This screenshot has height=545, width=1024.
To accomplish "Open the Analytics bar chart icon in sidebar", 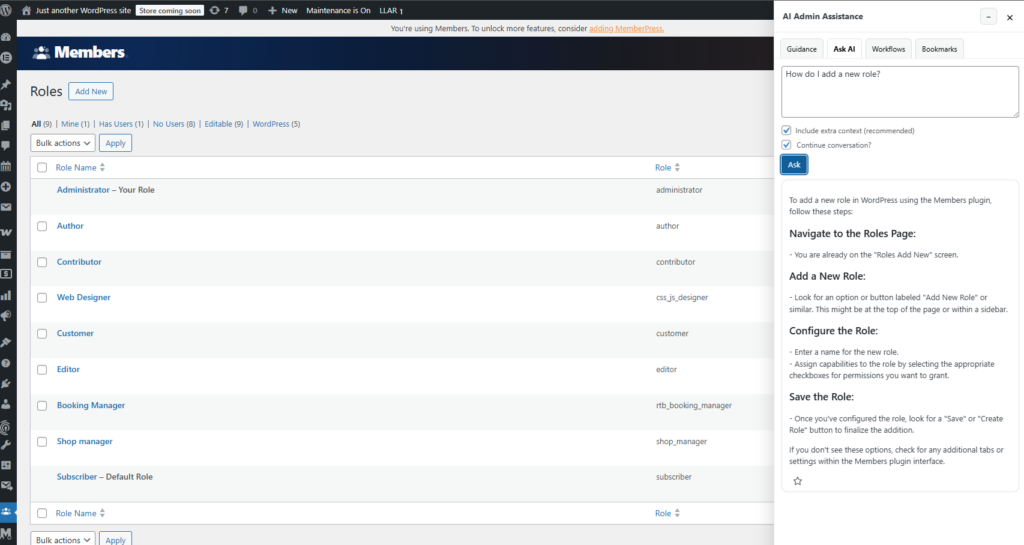I will pos(6,295).
